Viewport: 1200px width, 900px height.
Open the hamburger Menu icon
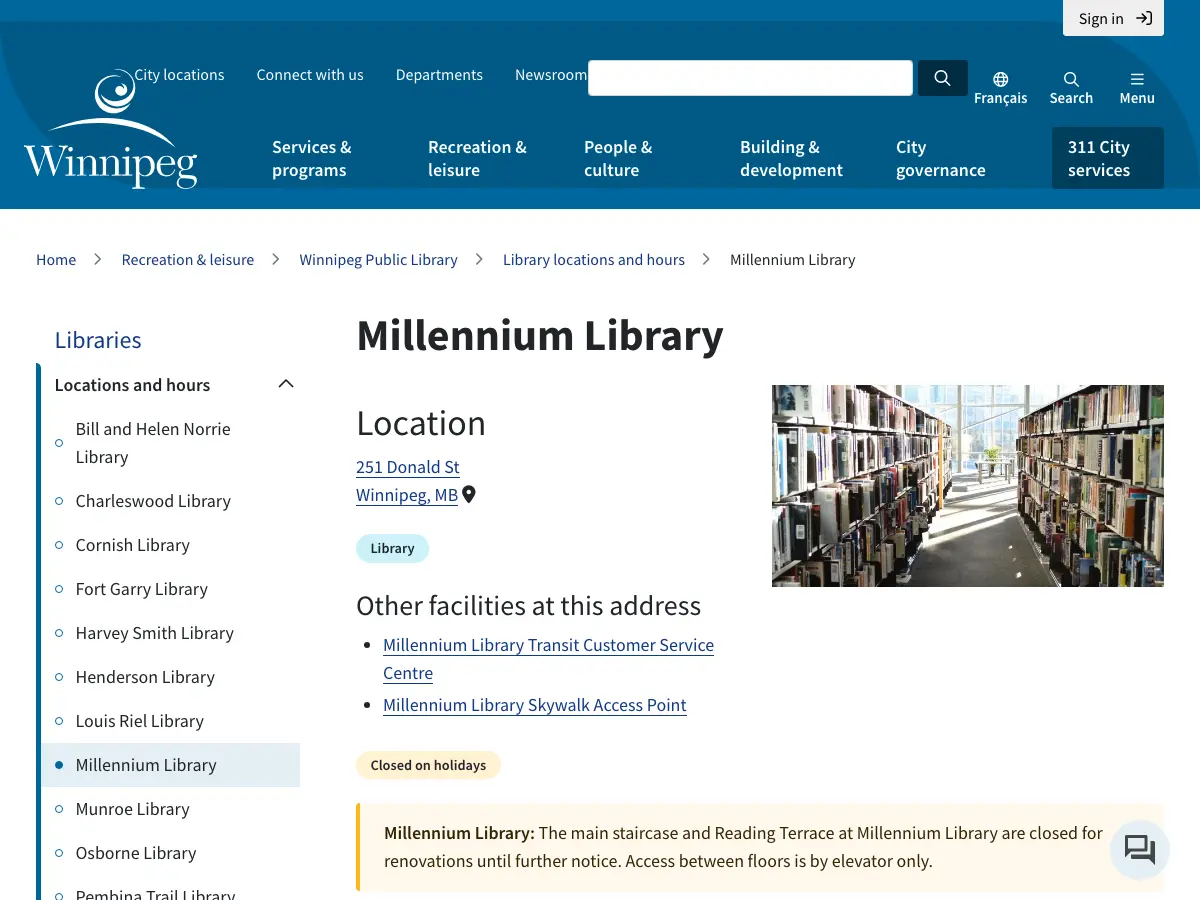point(1137,88)
